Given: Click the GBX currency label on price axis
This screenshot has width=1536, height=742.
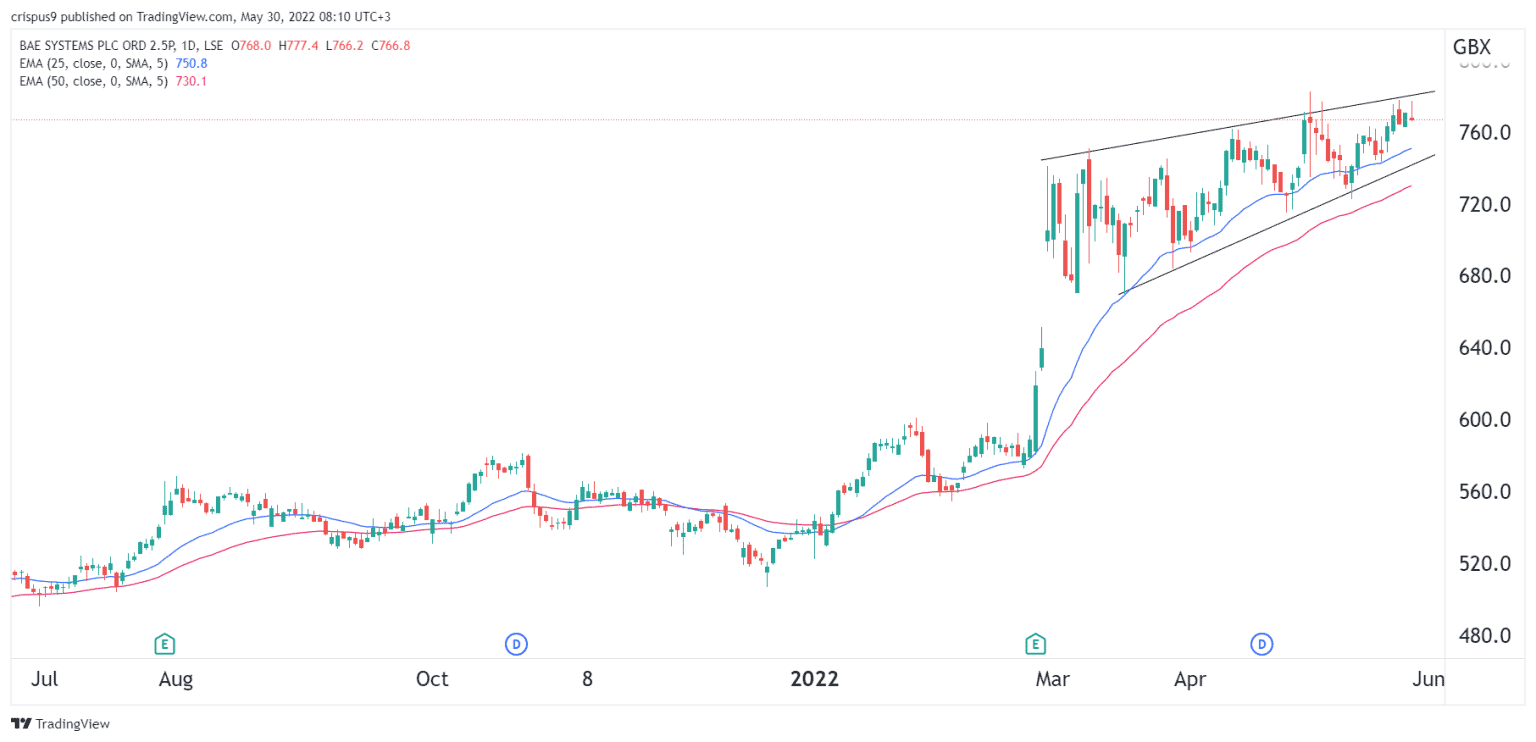Looking at the screenshot, I should (1470, 46).
